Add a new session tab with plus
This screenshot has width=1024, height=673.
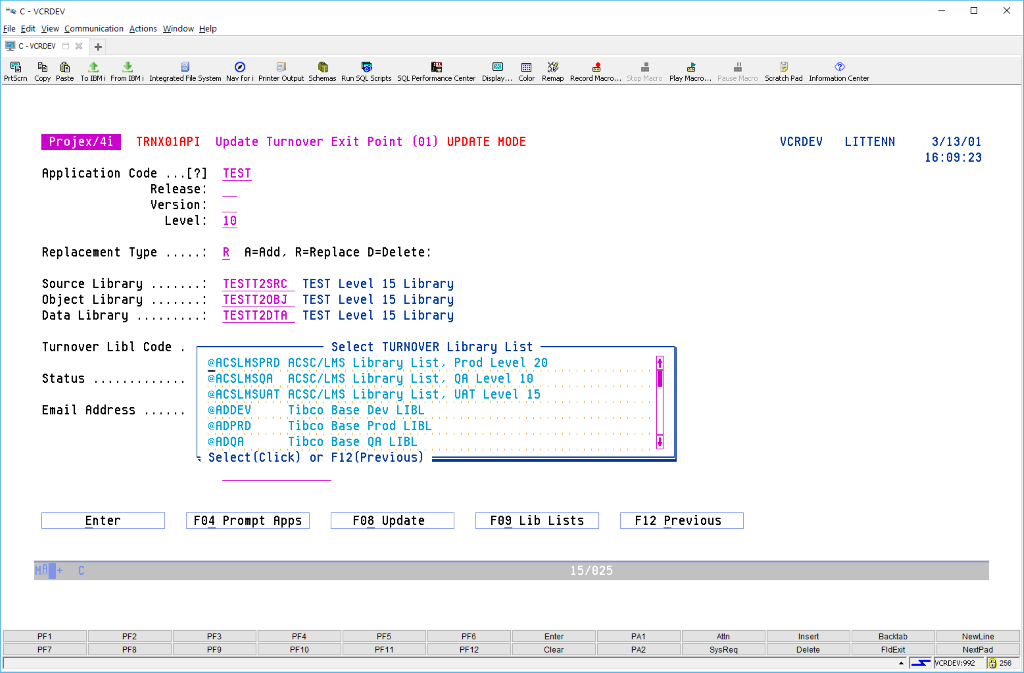click(98, 46)
